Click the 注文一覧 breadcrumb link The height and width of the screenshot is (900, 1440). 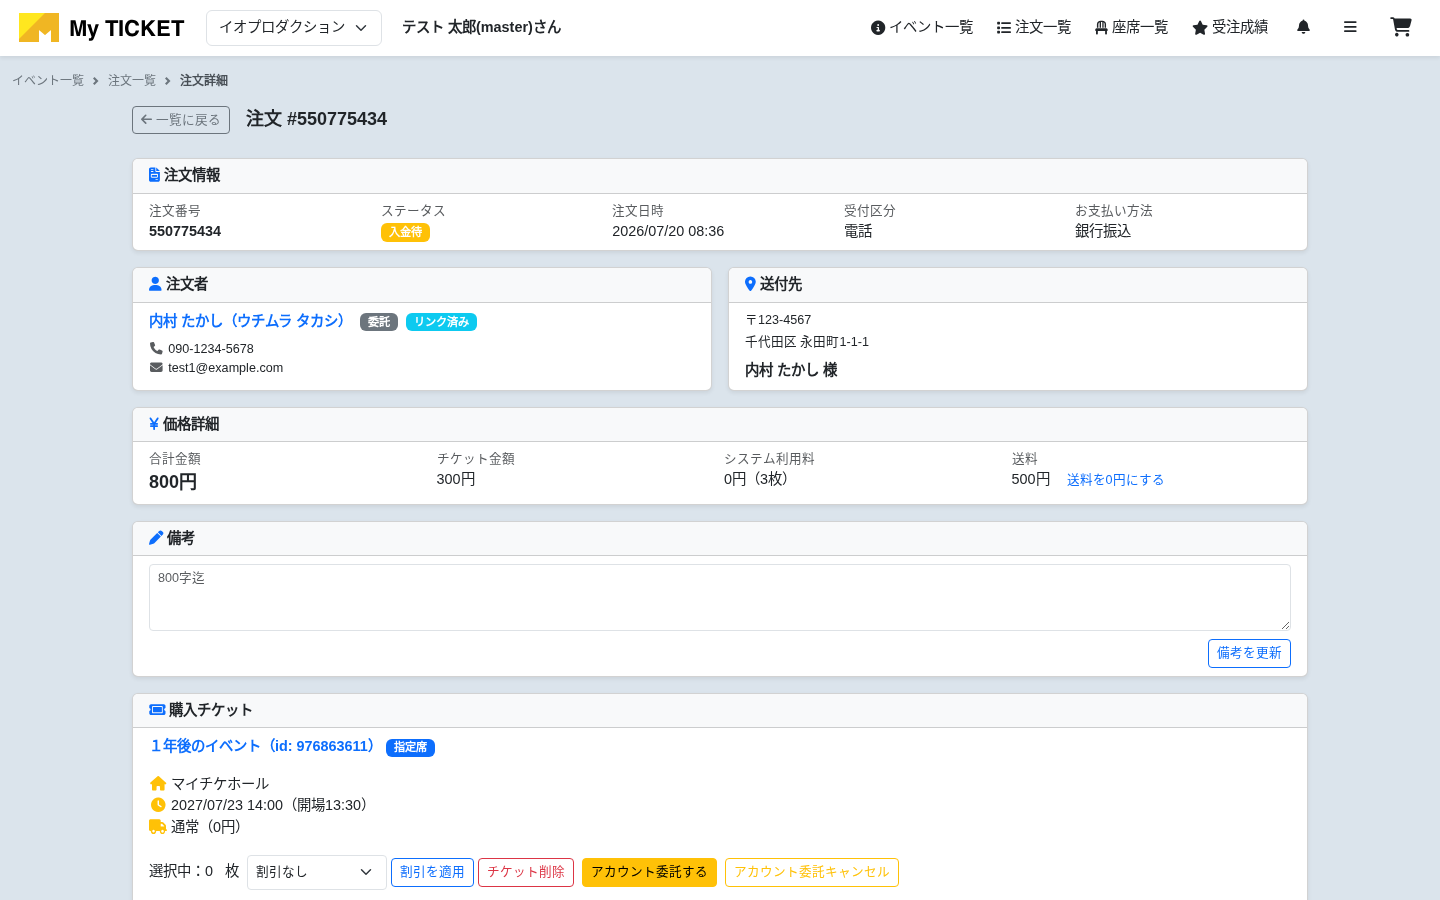click(132, 80)
